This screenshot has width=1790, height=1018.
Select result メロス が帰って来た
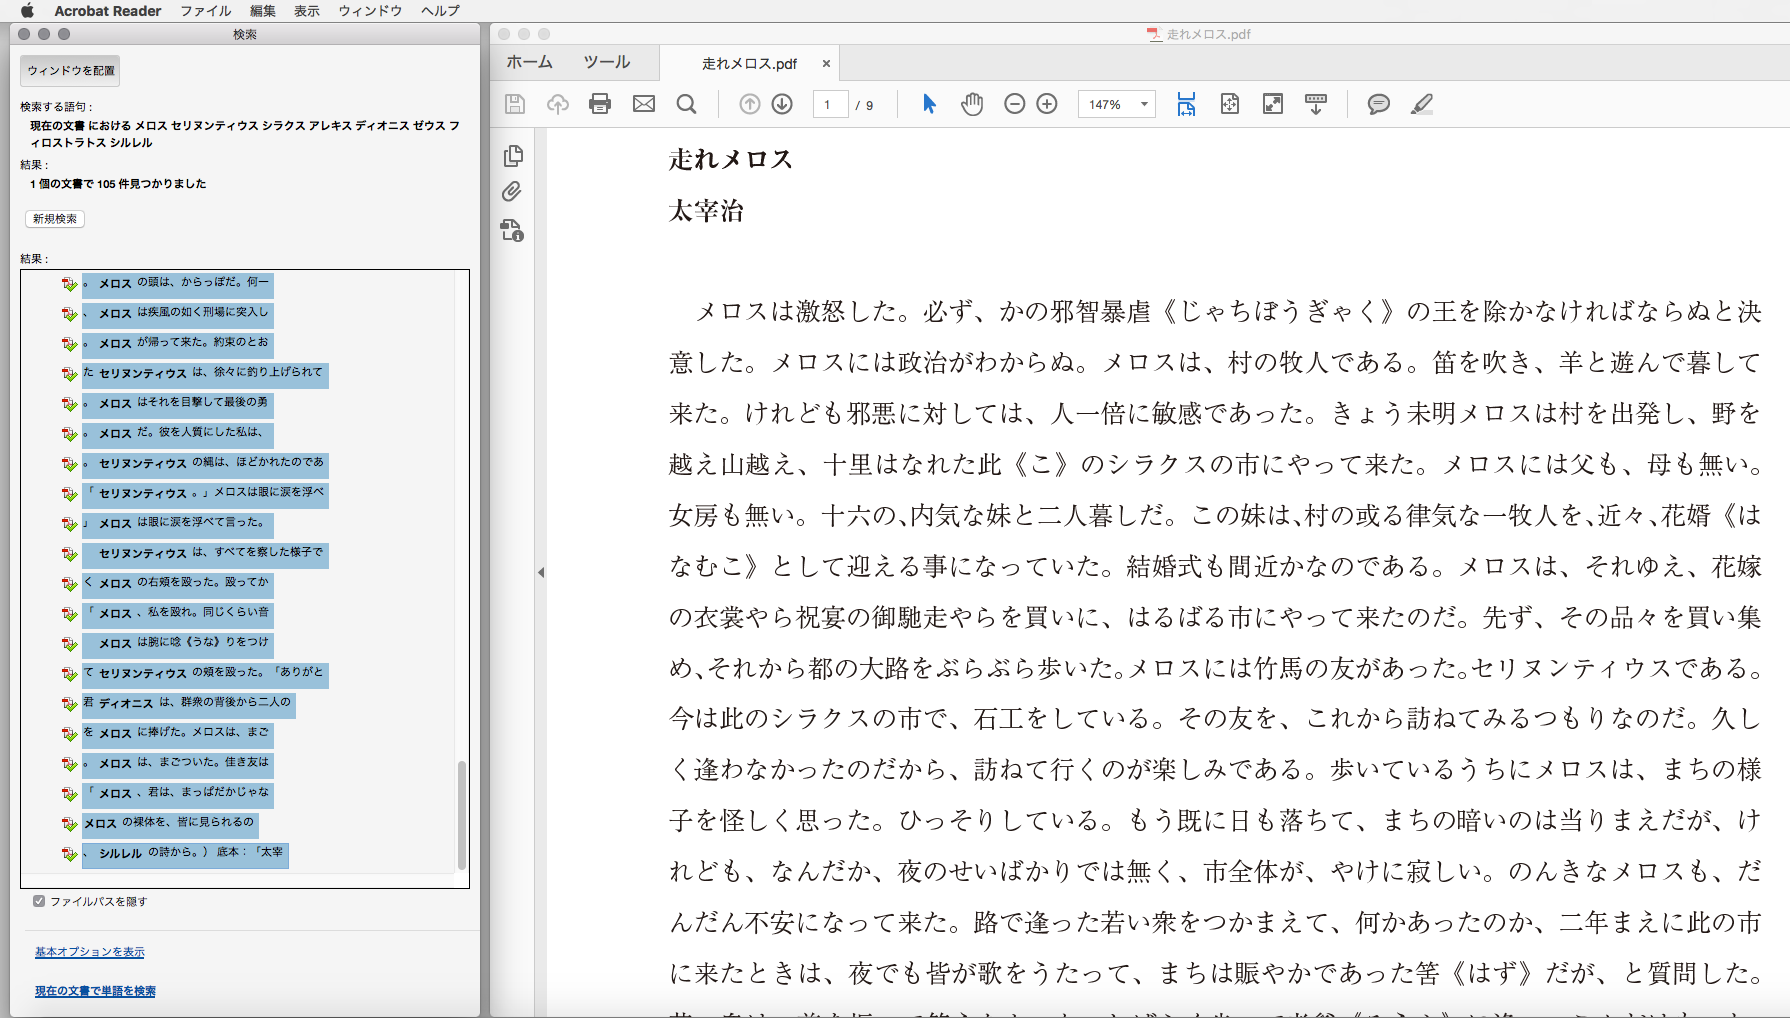tap(177, 344)
